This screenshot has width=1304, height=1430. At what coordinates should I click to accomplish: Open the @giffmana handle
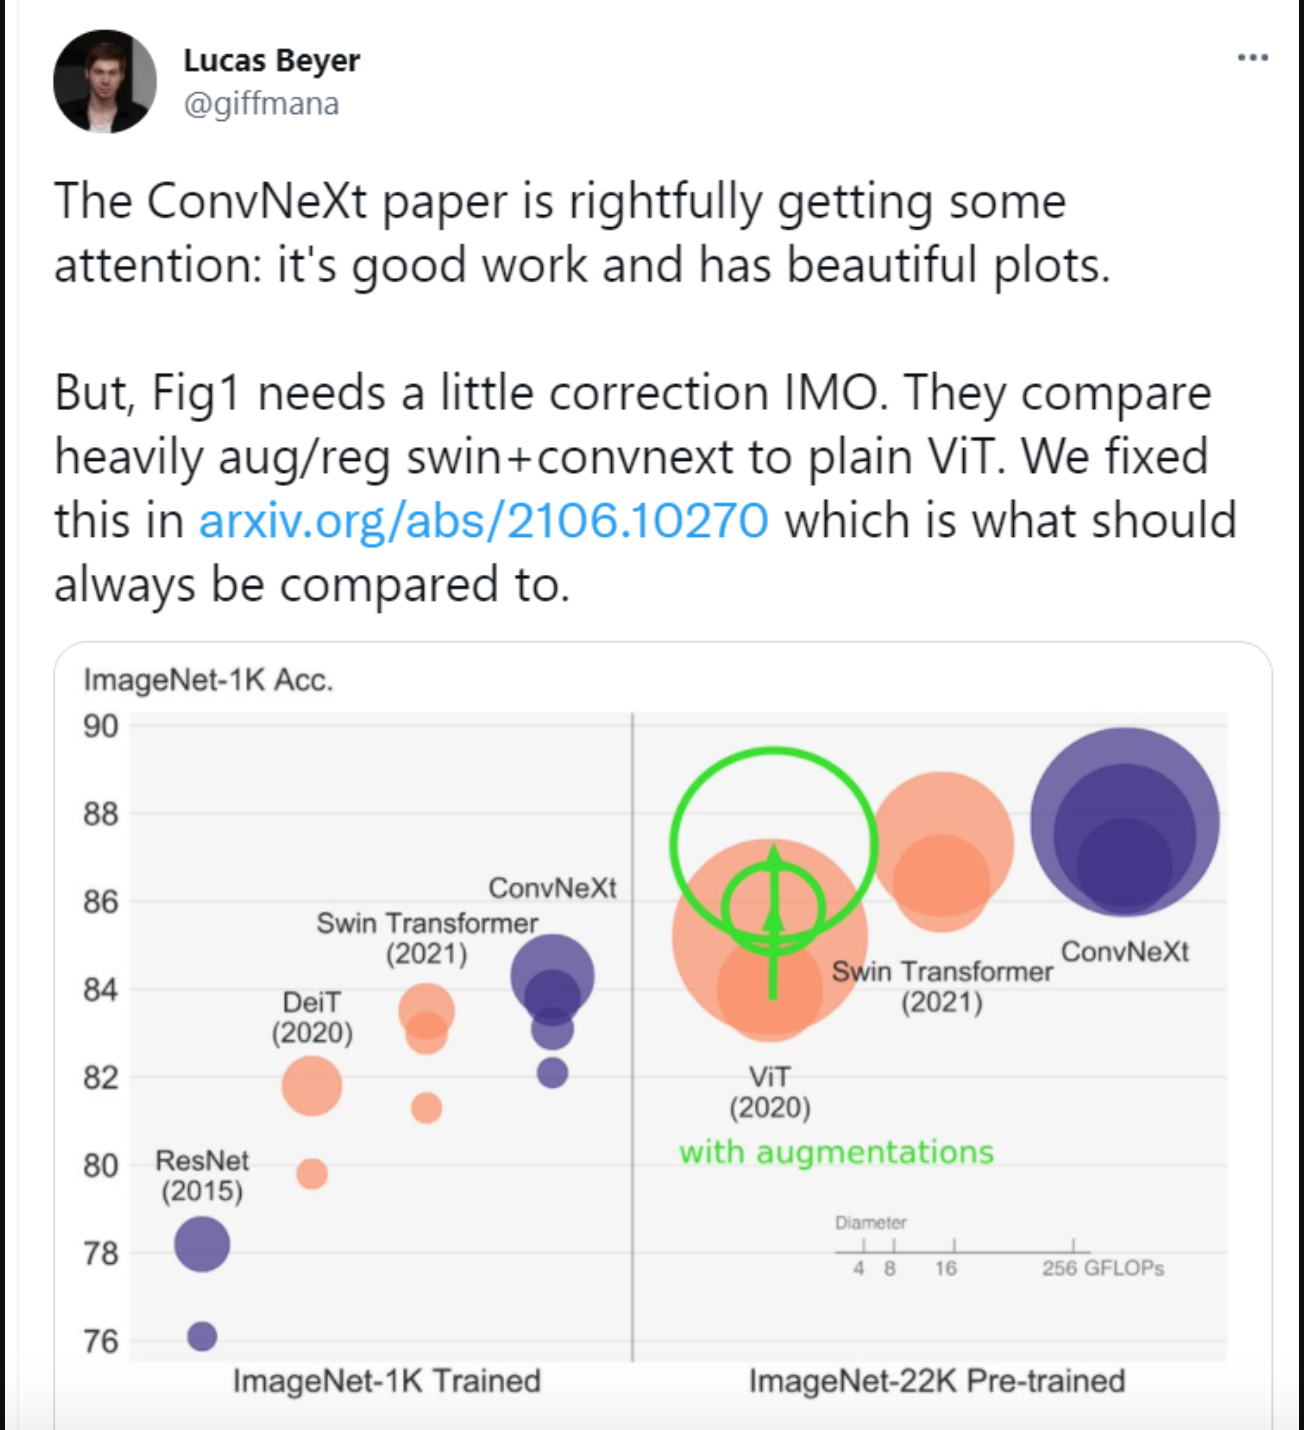pyautogui.click(x=261, y=104)
